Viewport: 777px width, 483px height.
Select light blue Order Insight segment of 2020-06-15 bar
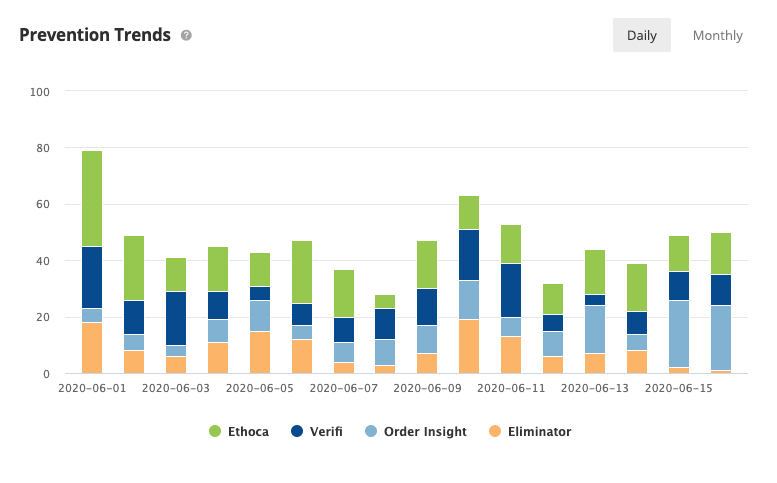pyautogui.click(x=679, y=334)
